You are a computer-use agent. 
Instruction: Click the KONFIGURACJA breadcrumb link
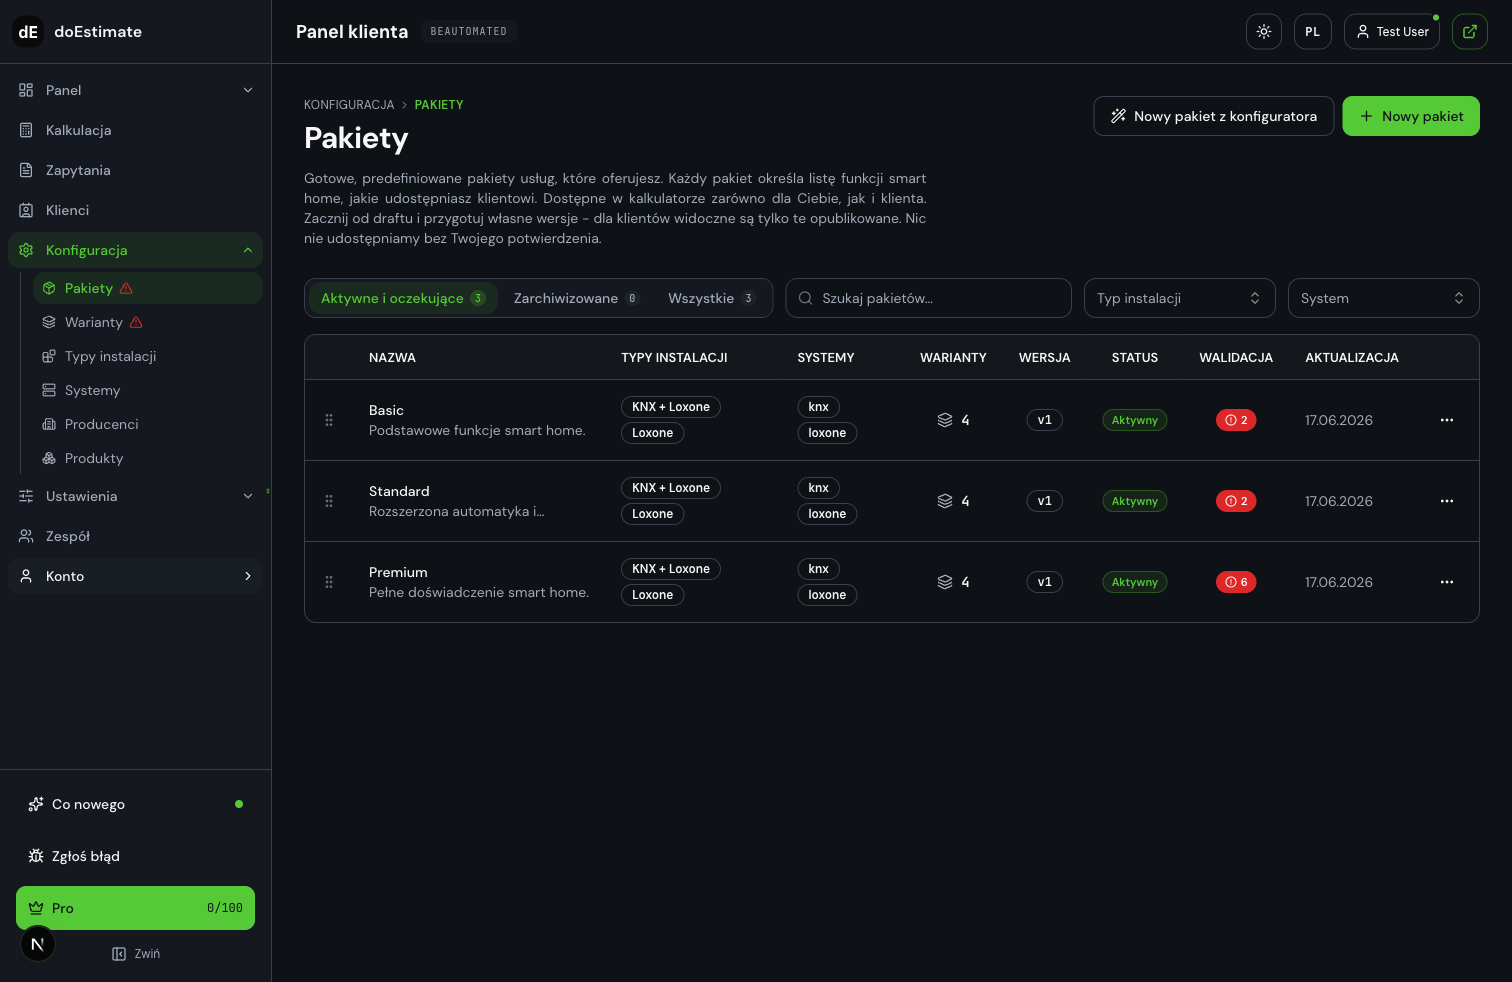[x=349, y=105]
